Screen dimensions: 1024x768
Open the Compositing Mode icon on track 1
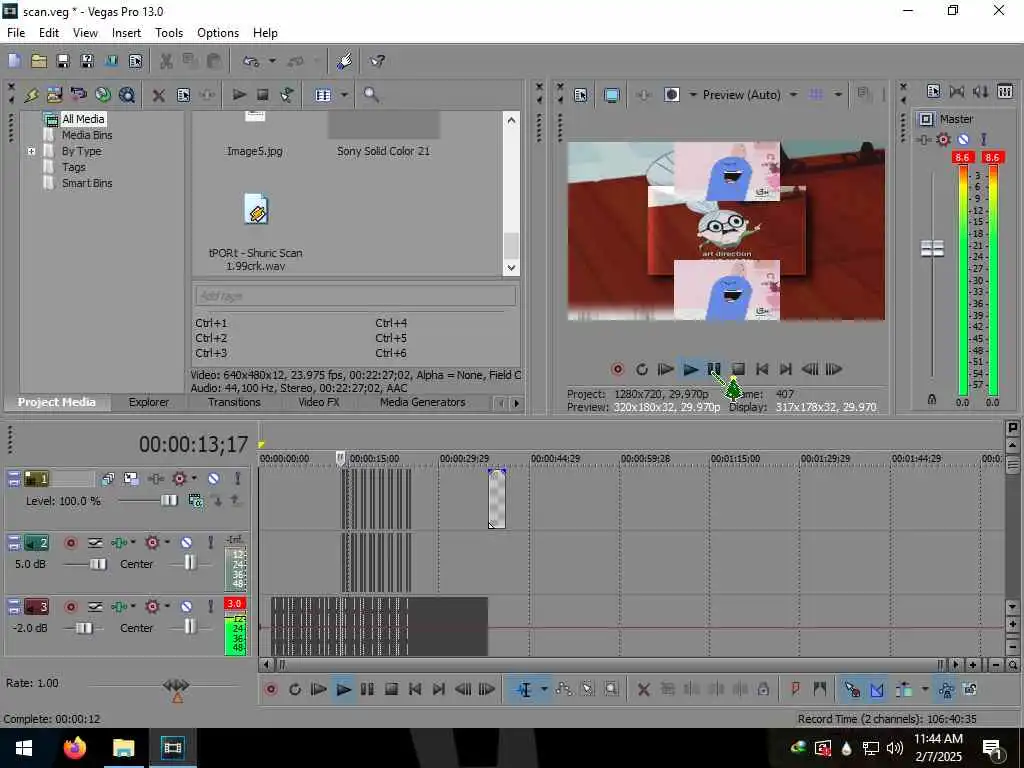(195, 500)
